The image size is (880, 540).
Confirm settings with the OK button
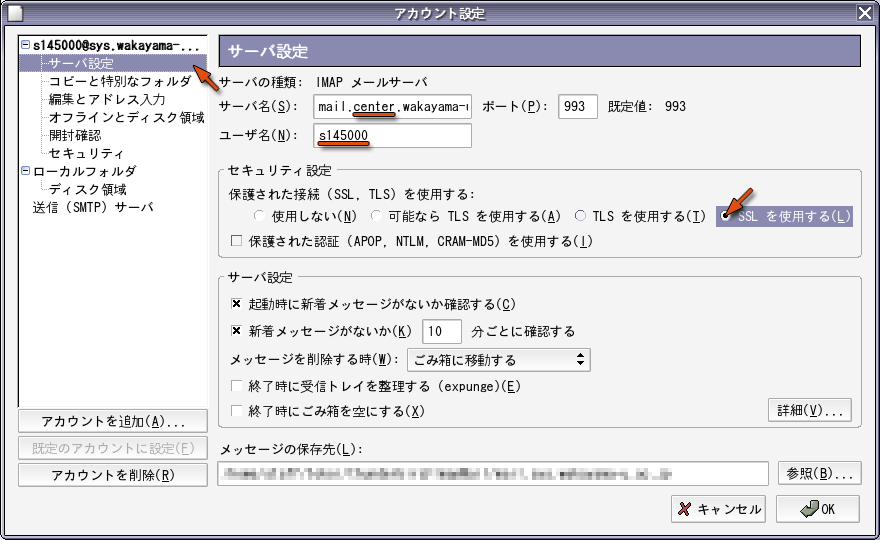click(818, 509)
